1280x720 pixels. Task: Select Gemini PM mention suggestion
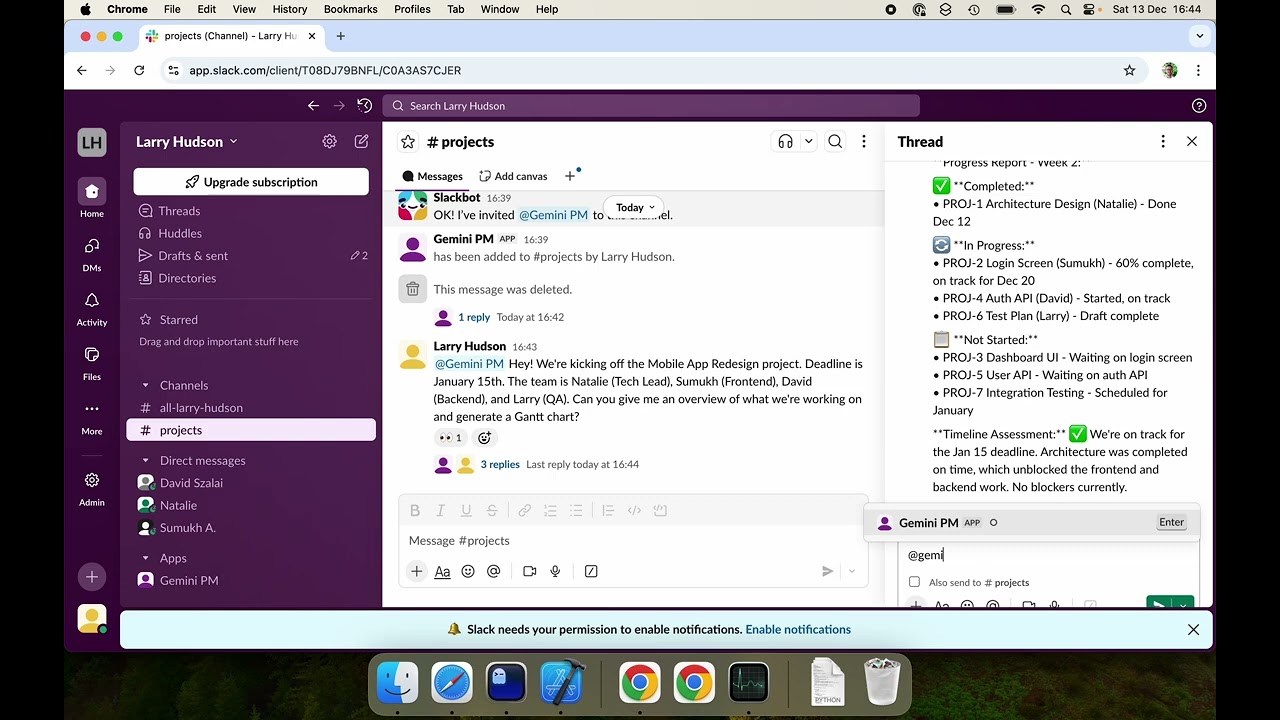click(1031, 522)
